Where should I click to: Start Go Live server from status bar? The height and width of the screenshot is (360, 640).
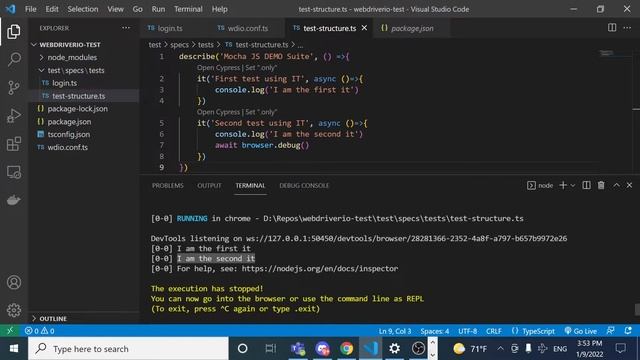point(580,331)
